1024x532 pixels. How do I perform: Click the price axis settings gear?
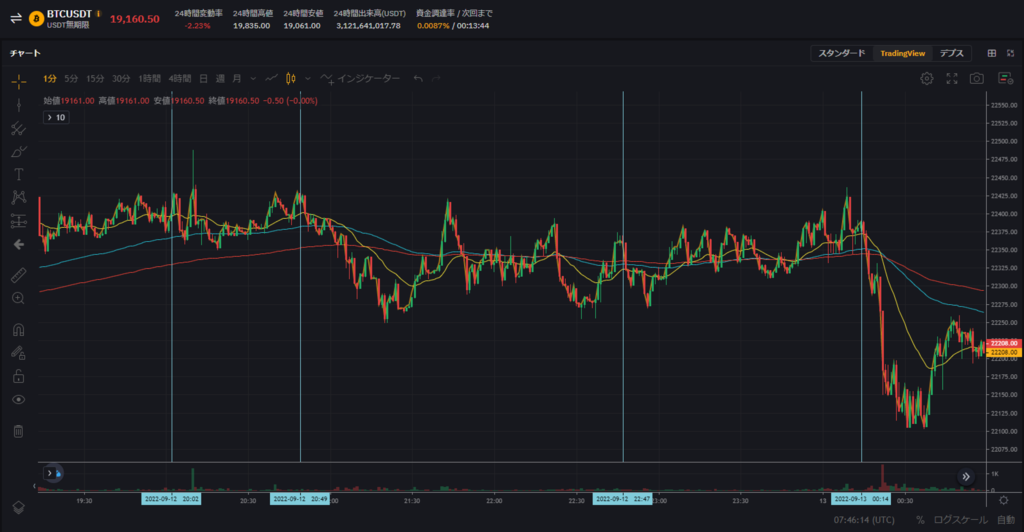[x=1004, y=500]
